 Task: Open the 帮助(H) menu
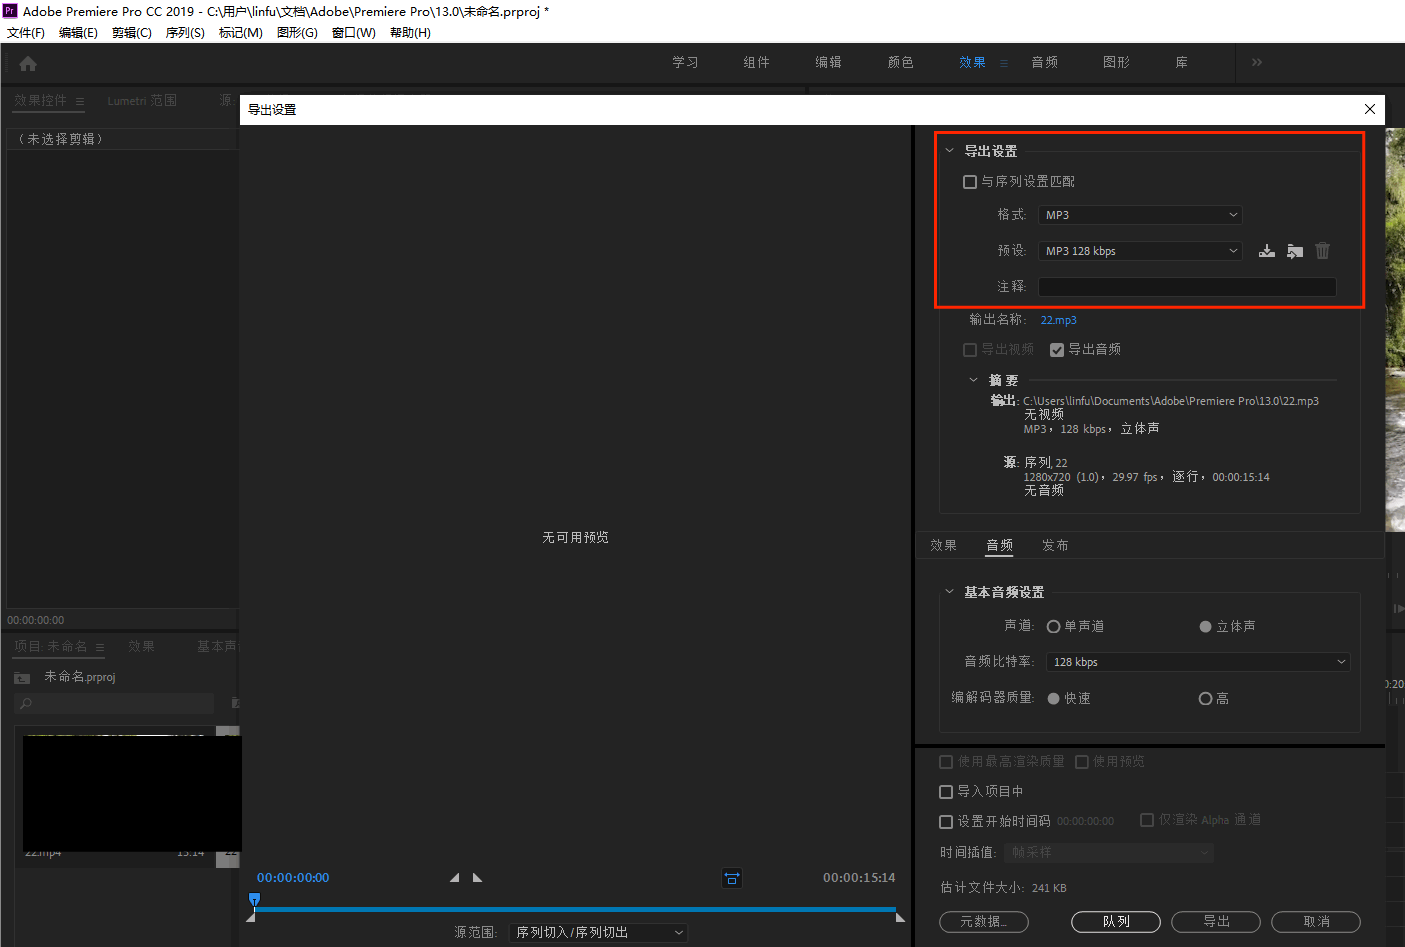(x=410, y=33)
